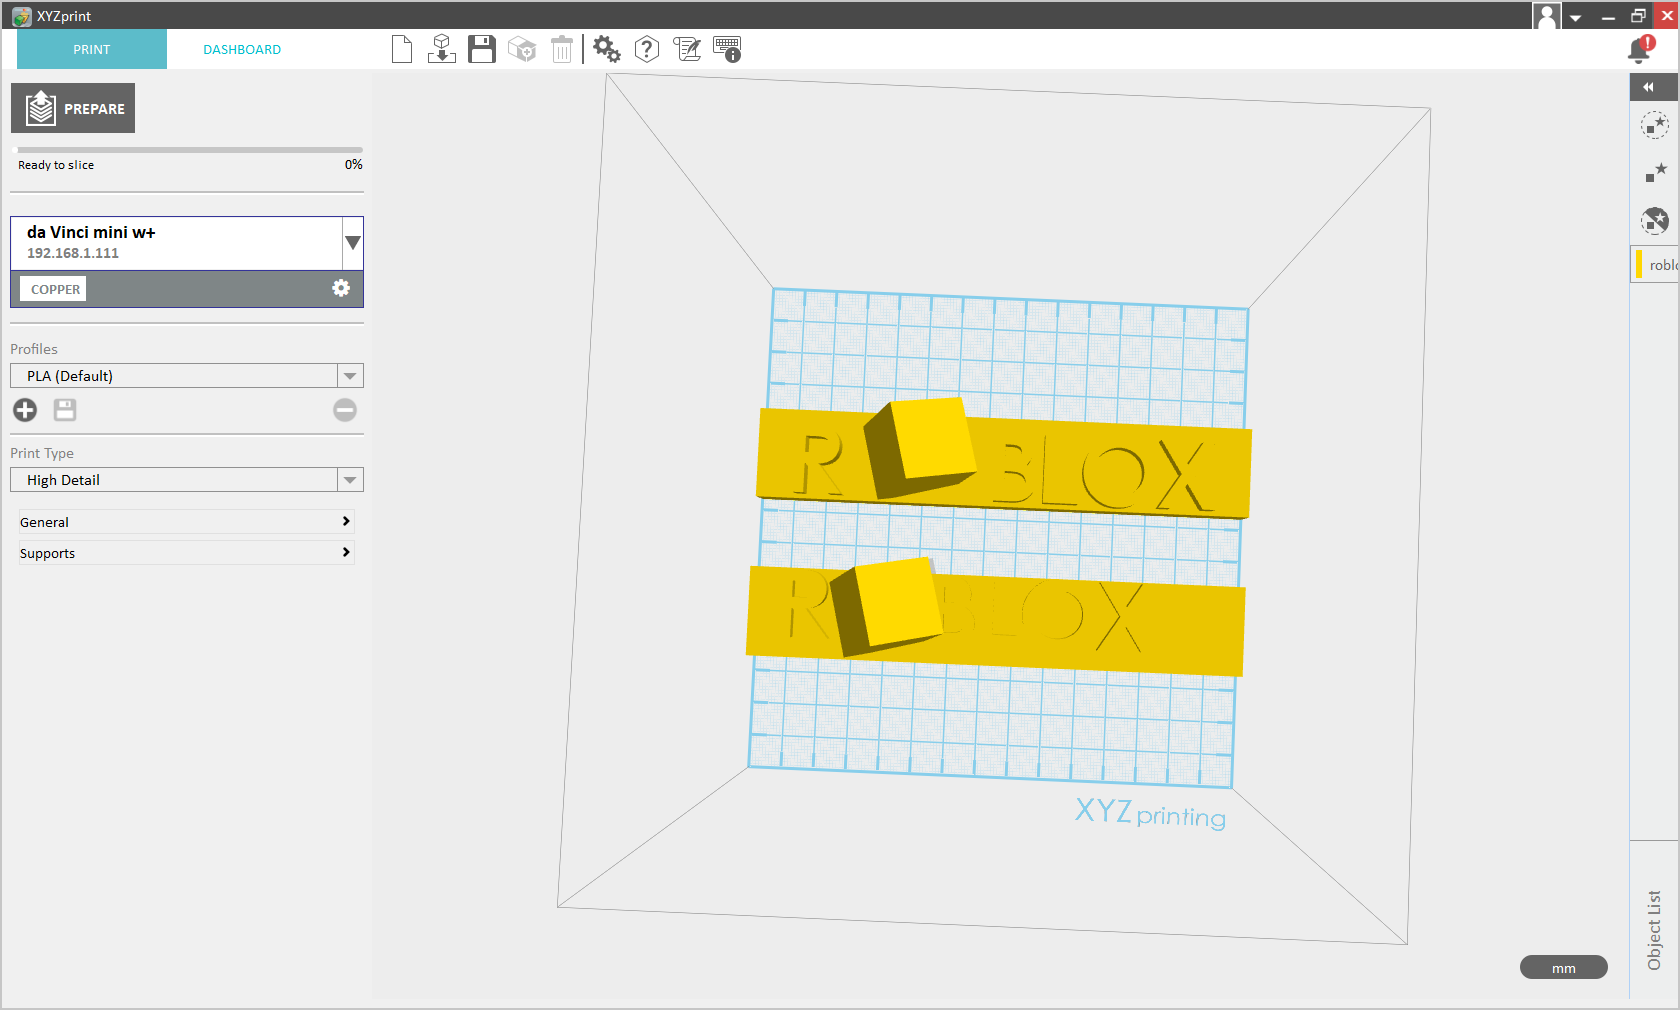Open the notifications bell
The image size is (1680, 1010).
pyautogui.click(x=1641, y=49)
